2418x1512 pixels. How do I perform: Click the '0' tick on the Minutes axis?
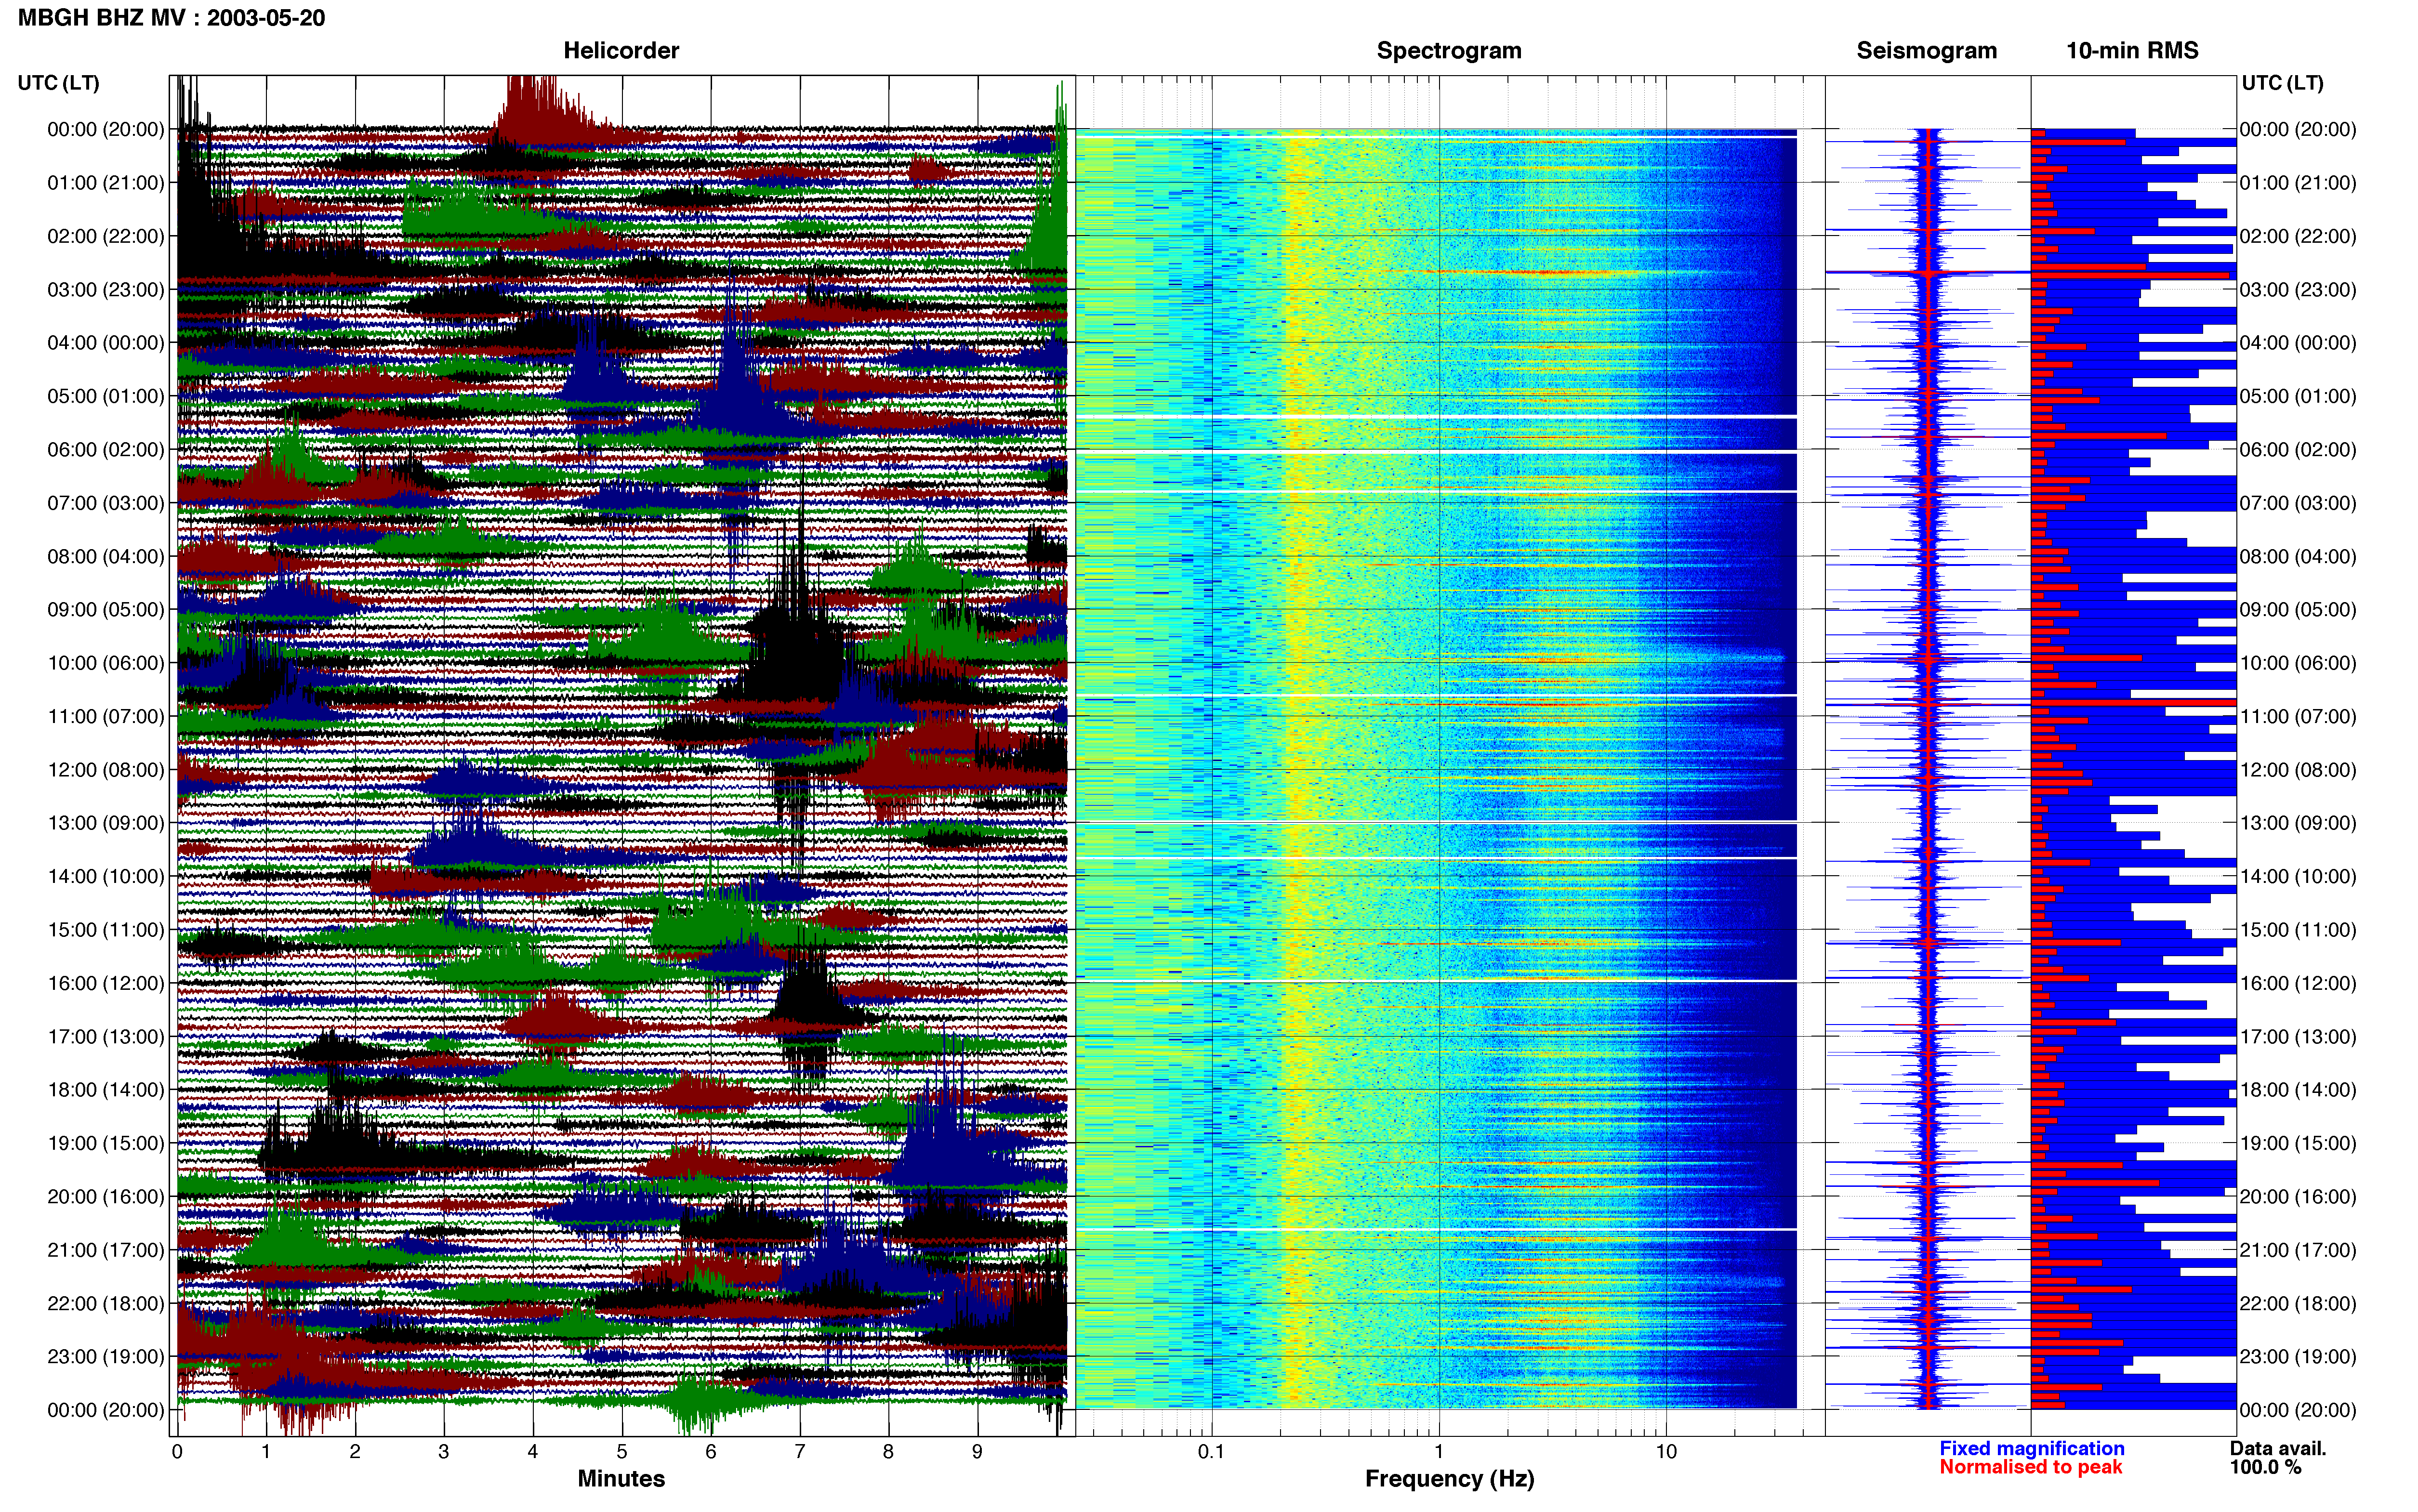click(177, 1451)
